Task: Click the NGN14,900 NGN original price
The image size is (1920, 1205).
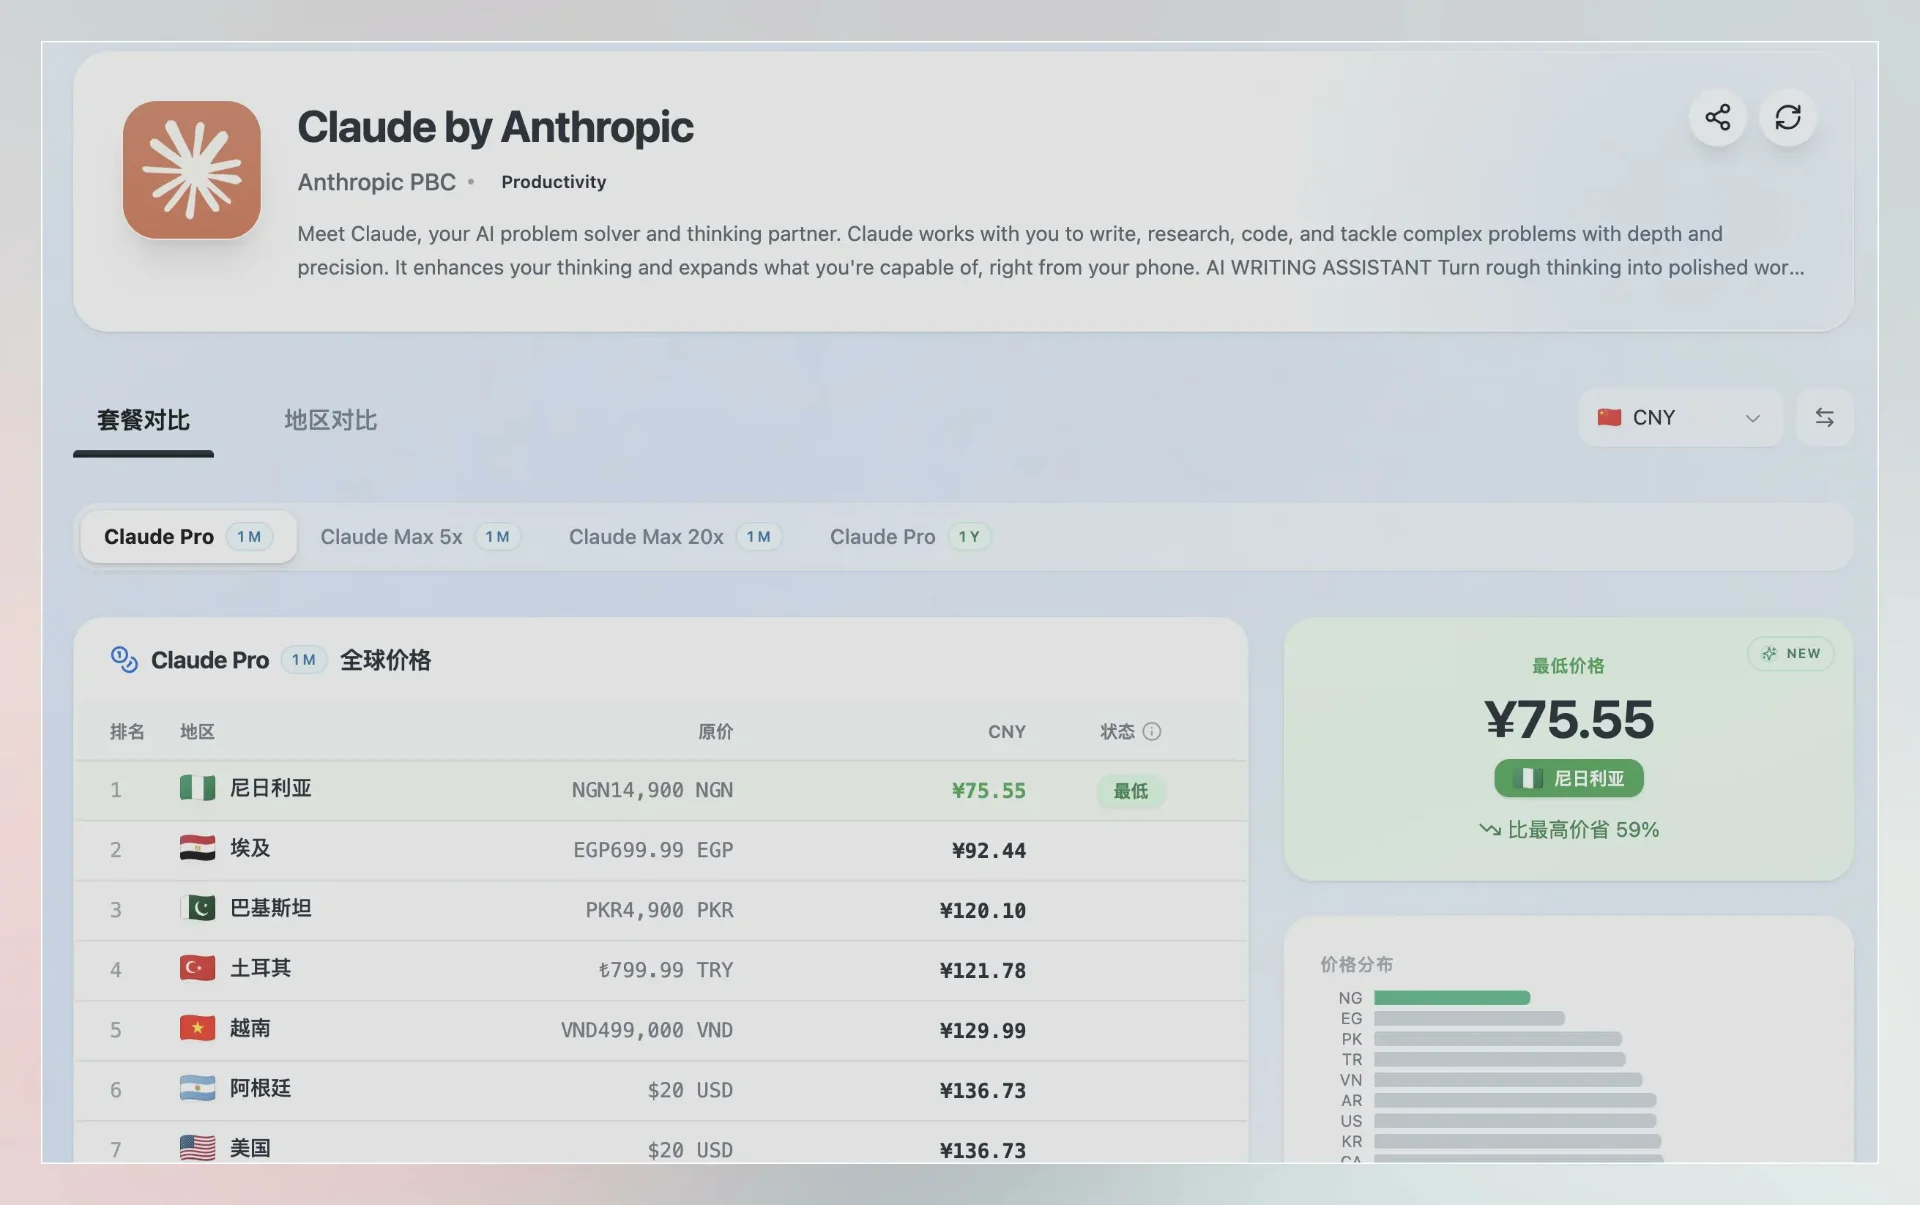Action: 652,791
